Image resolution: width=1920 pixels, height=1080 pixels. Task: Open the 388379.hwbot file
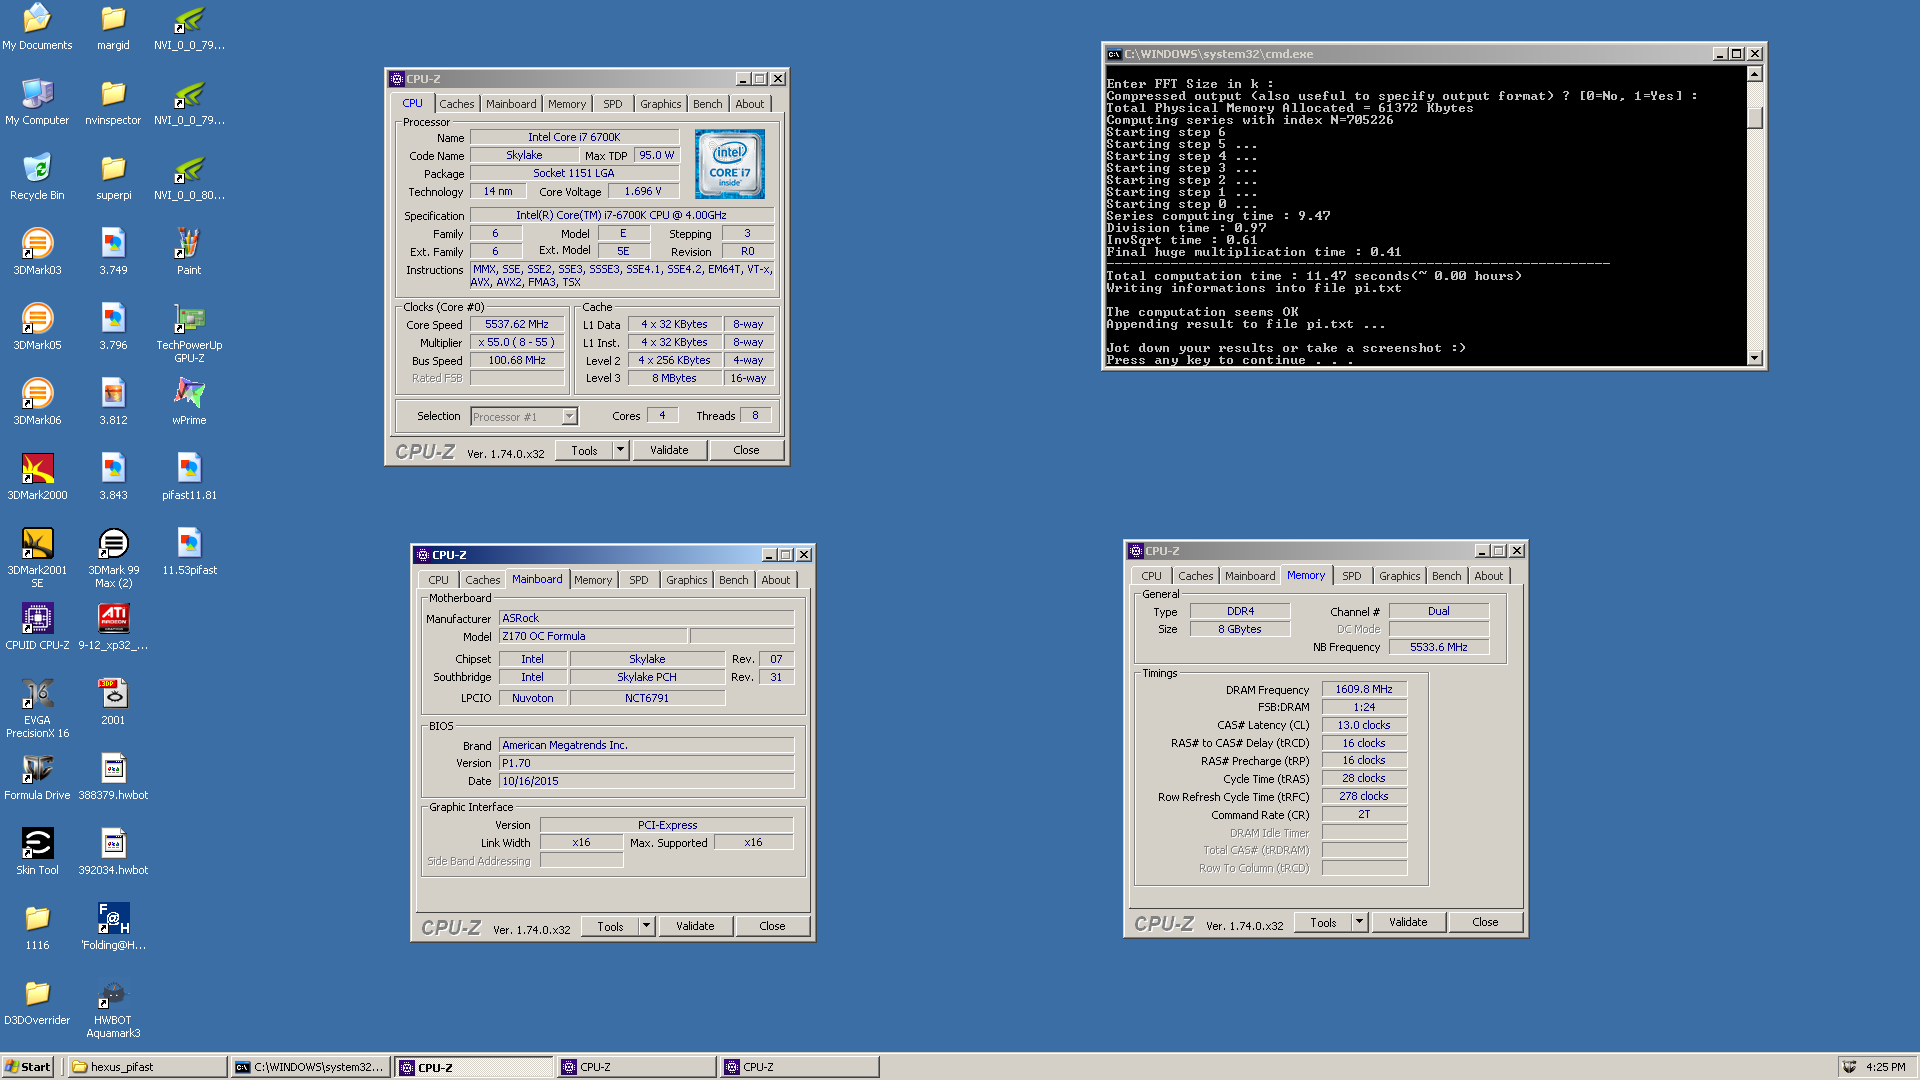[113, 777]
